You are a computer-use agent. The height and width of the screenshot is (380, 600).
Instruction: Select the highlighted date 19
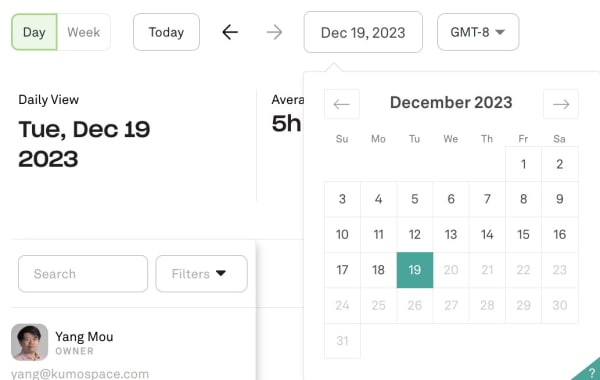click(415, 270)
